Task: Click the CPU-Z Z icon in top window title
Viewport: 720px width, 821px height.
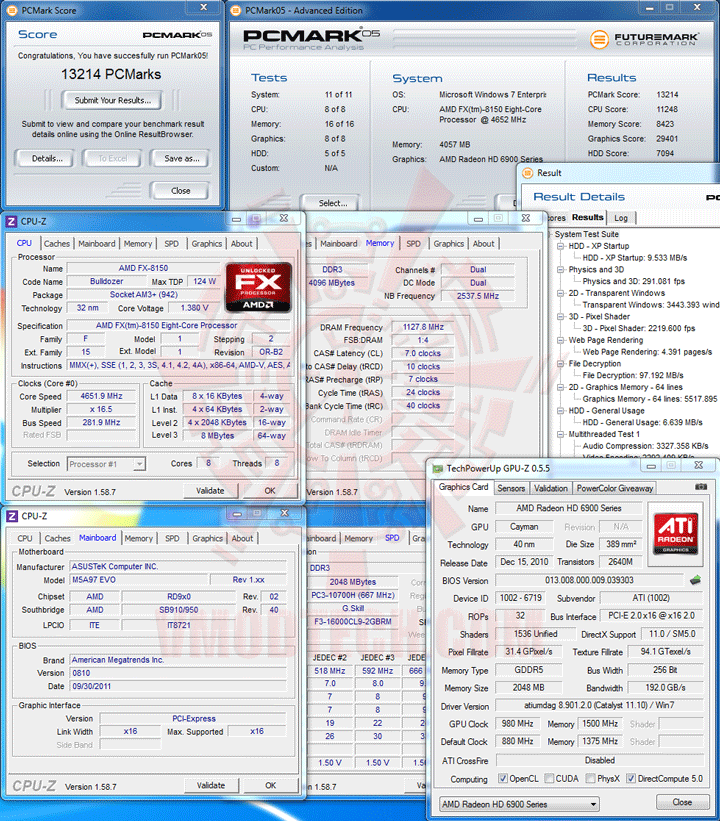Action: (11, 221)
